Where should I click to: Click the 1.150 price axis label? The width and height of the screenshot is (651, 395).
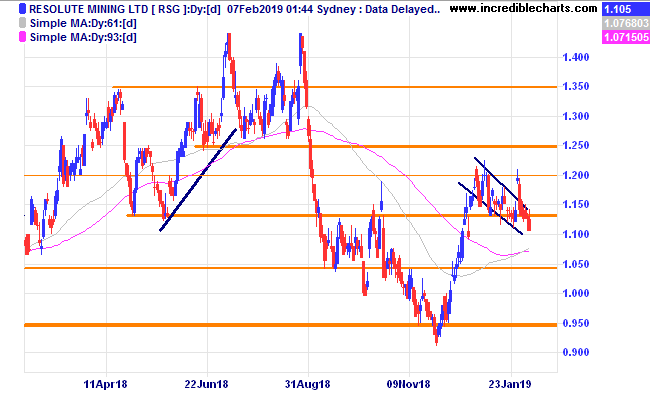[575, 204]
